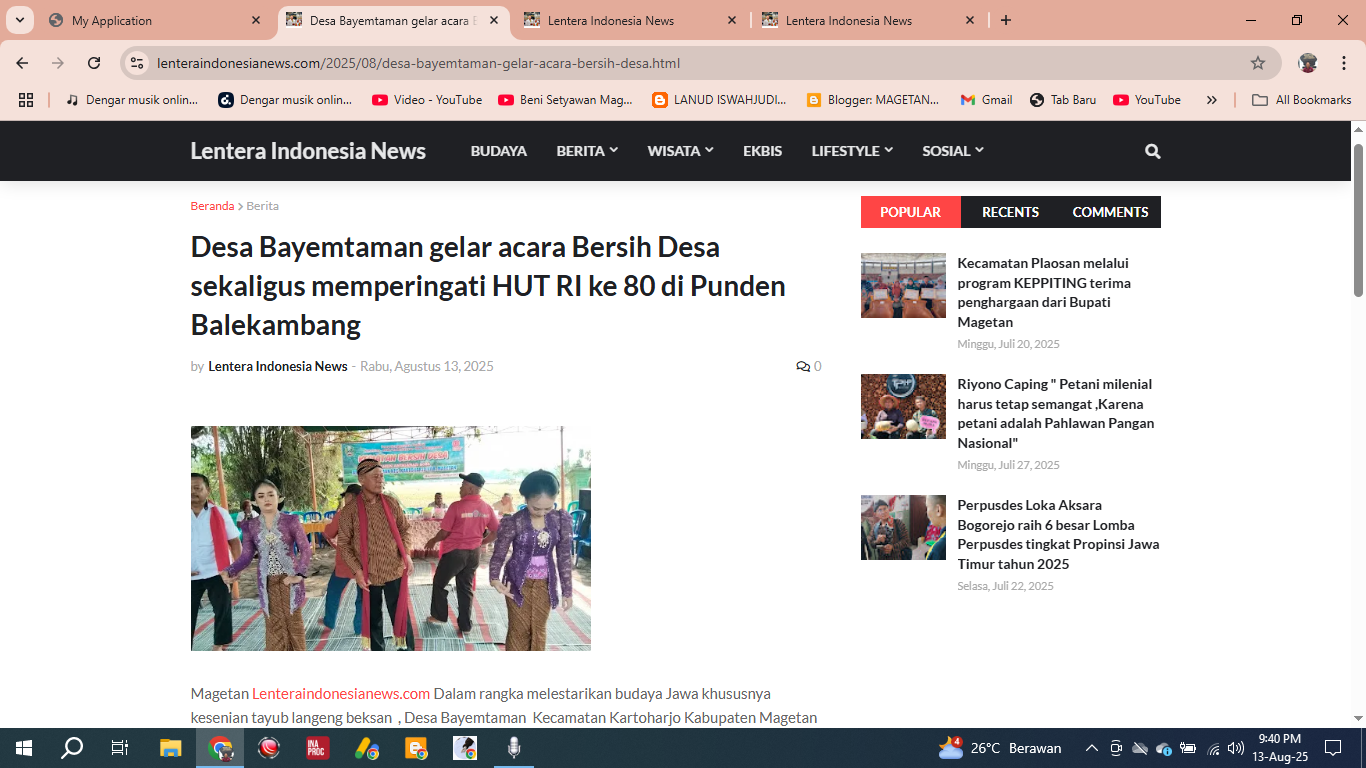The width and height of the screenshot is (1366, 768).
Task: Open the volume speaker icon
Action: [x=1236, y=748]
